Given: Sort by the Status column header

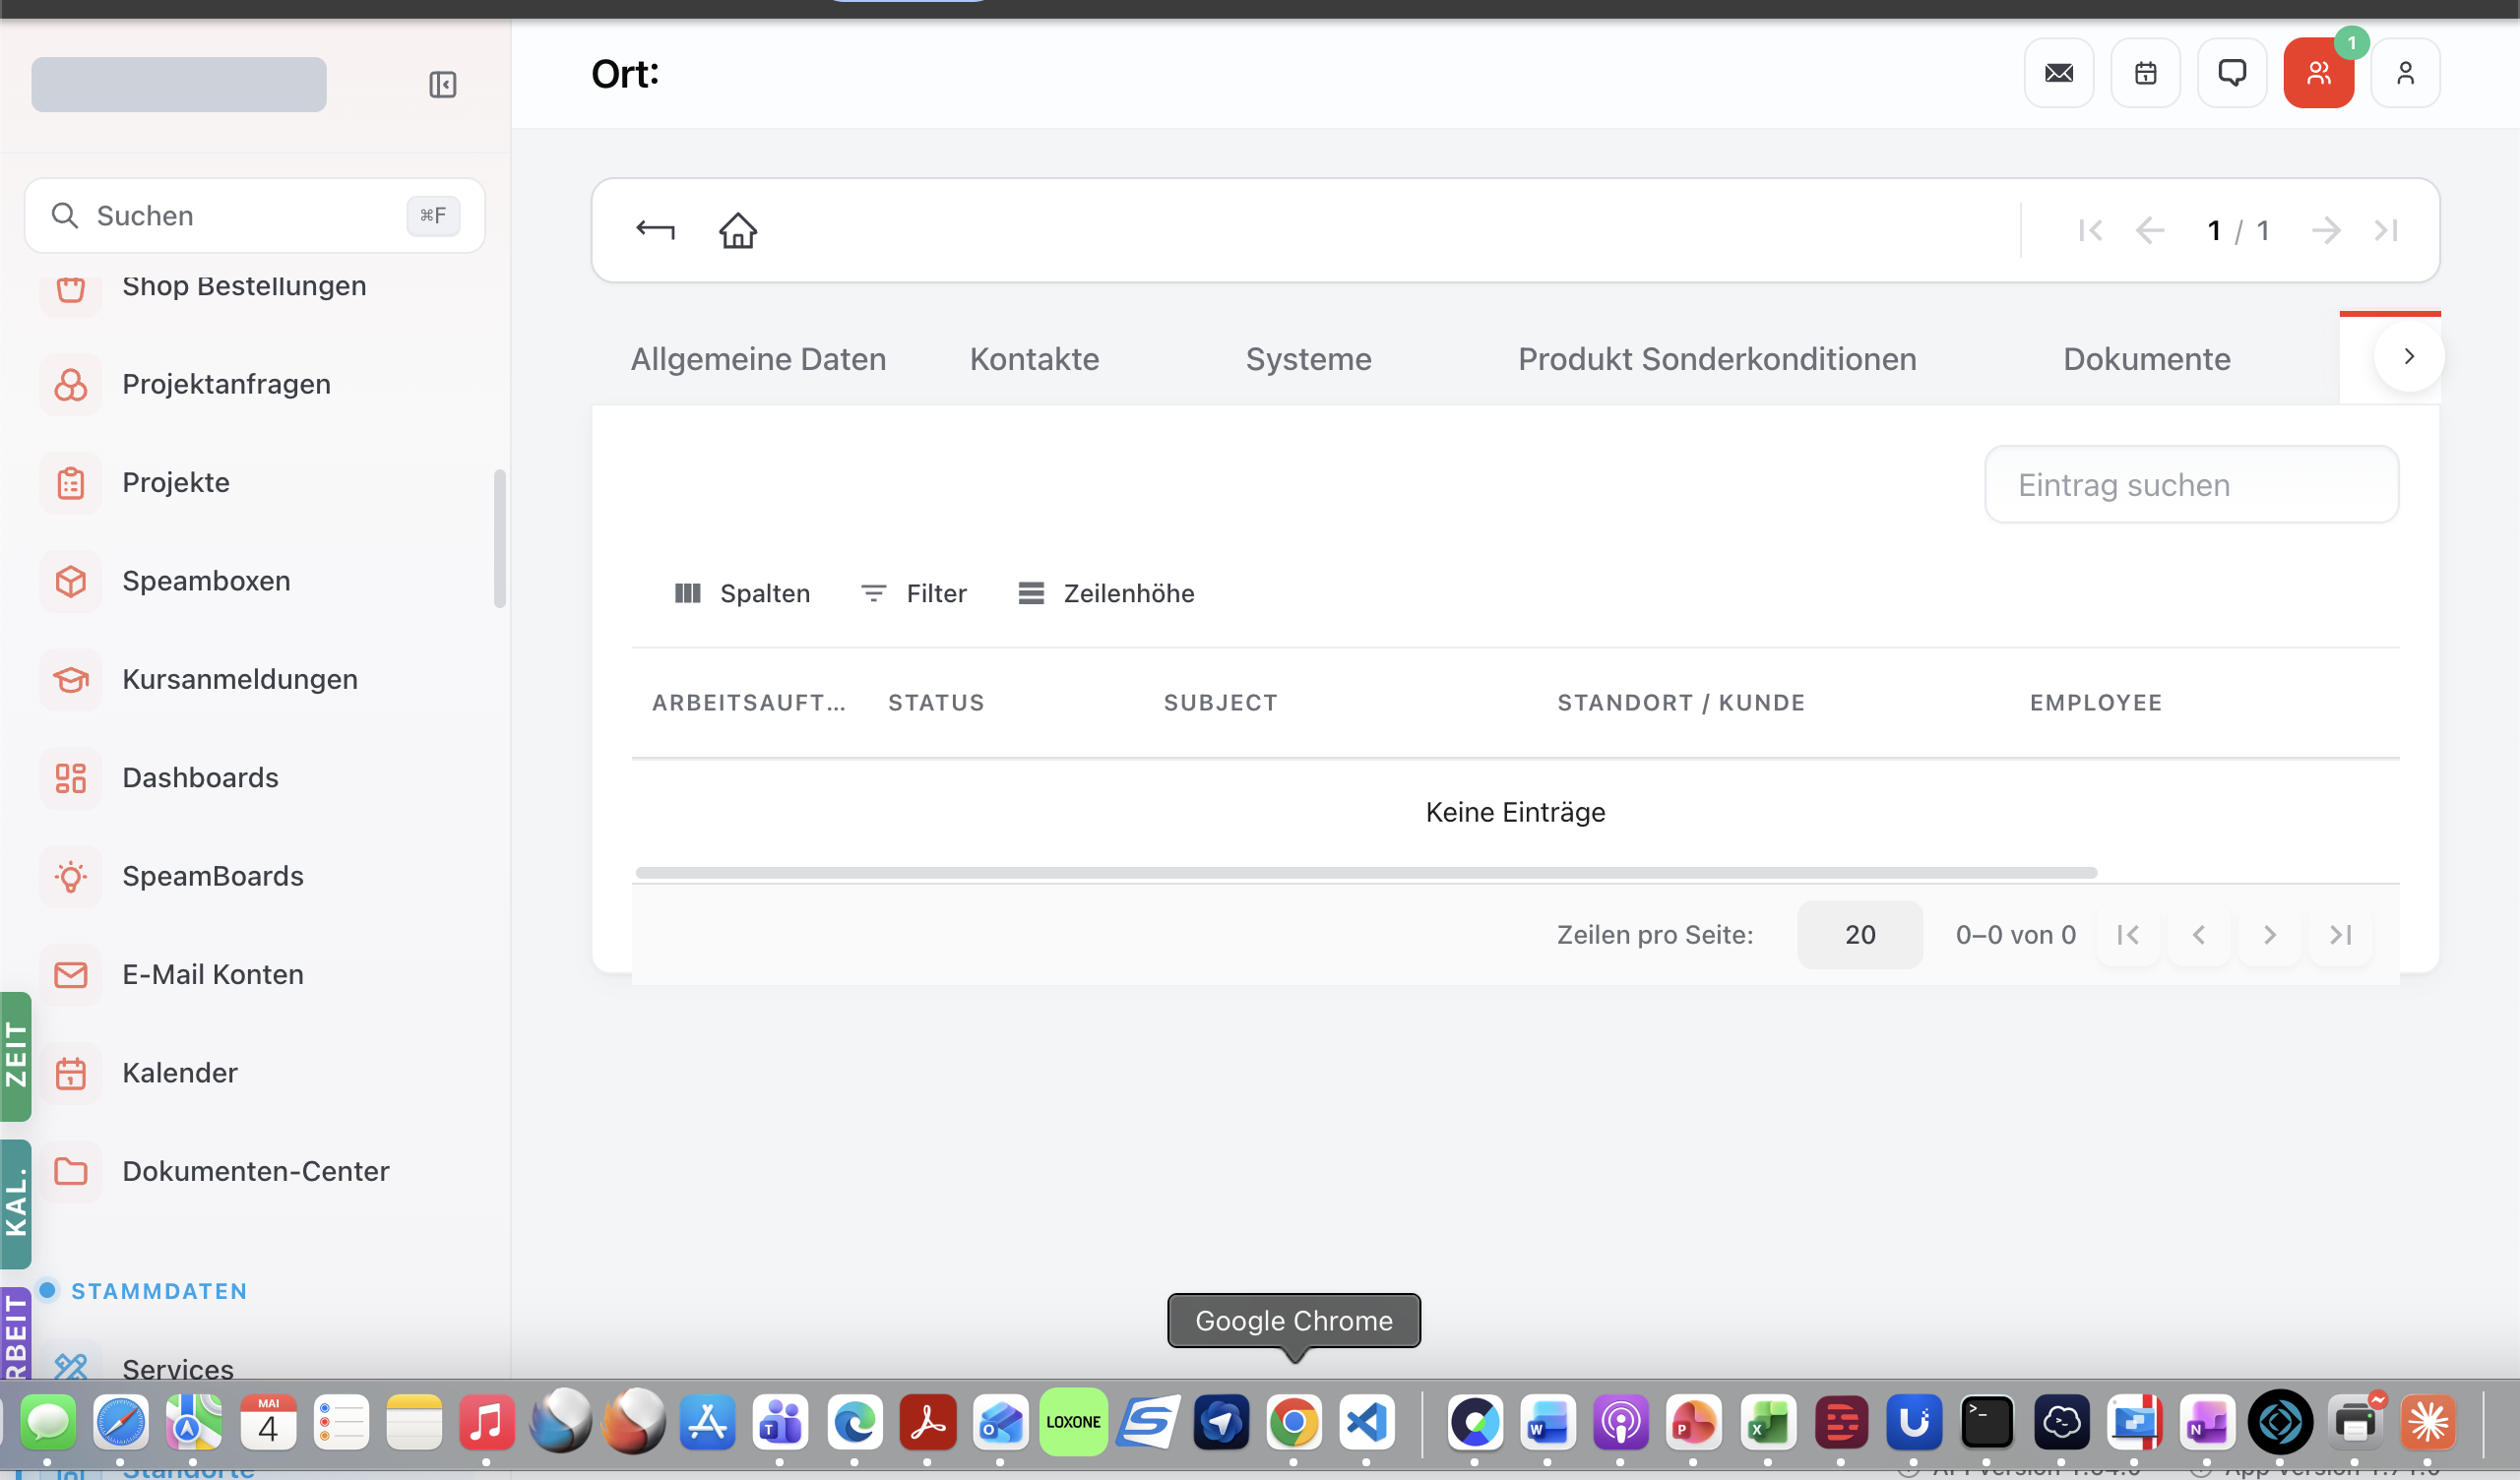Looking at the screenshot, I should [x=936, y=702].
